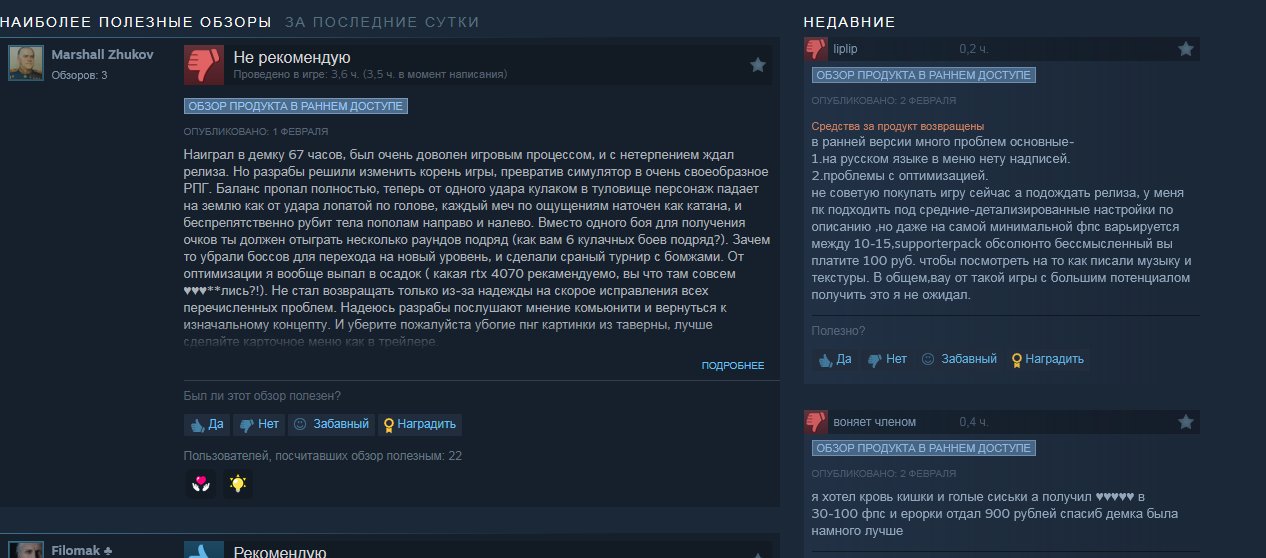Click the star icon beside воняет членом review

pyautogui.click(x=1186, y=421)
